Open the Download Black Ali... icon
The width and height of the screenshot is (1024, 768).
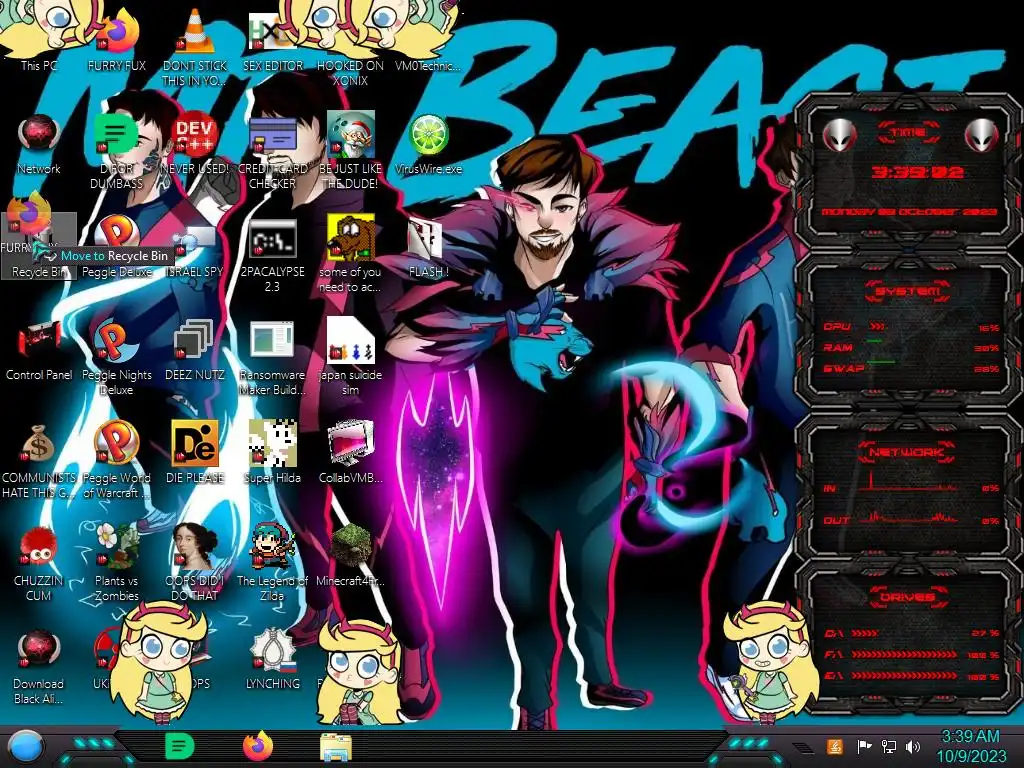tap(39, 650)
